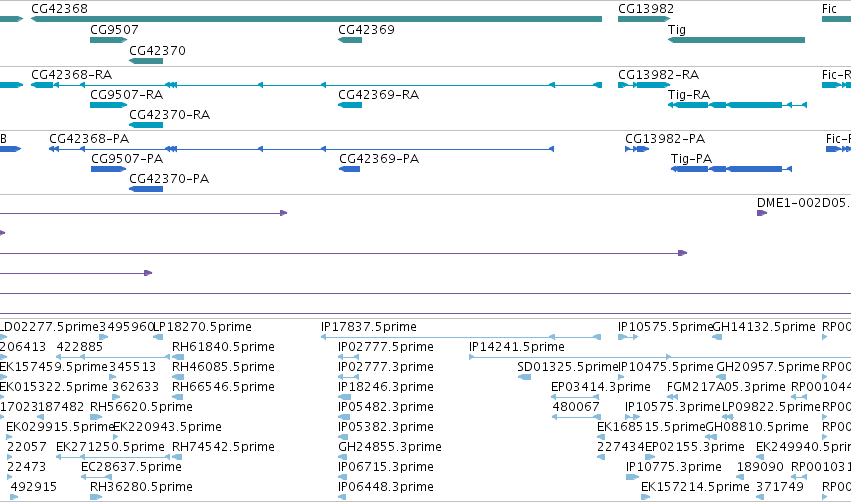851x502 pixels.
Task: Select the 362633 feature label
Action: click(136, 387)
